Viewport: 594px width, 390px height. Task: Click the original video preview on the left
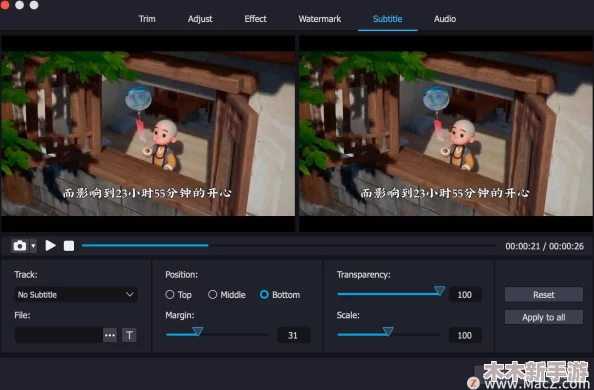point(148,133)
